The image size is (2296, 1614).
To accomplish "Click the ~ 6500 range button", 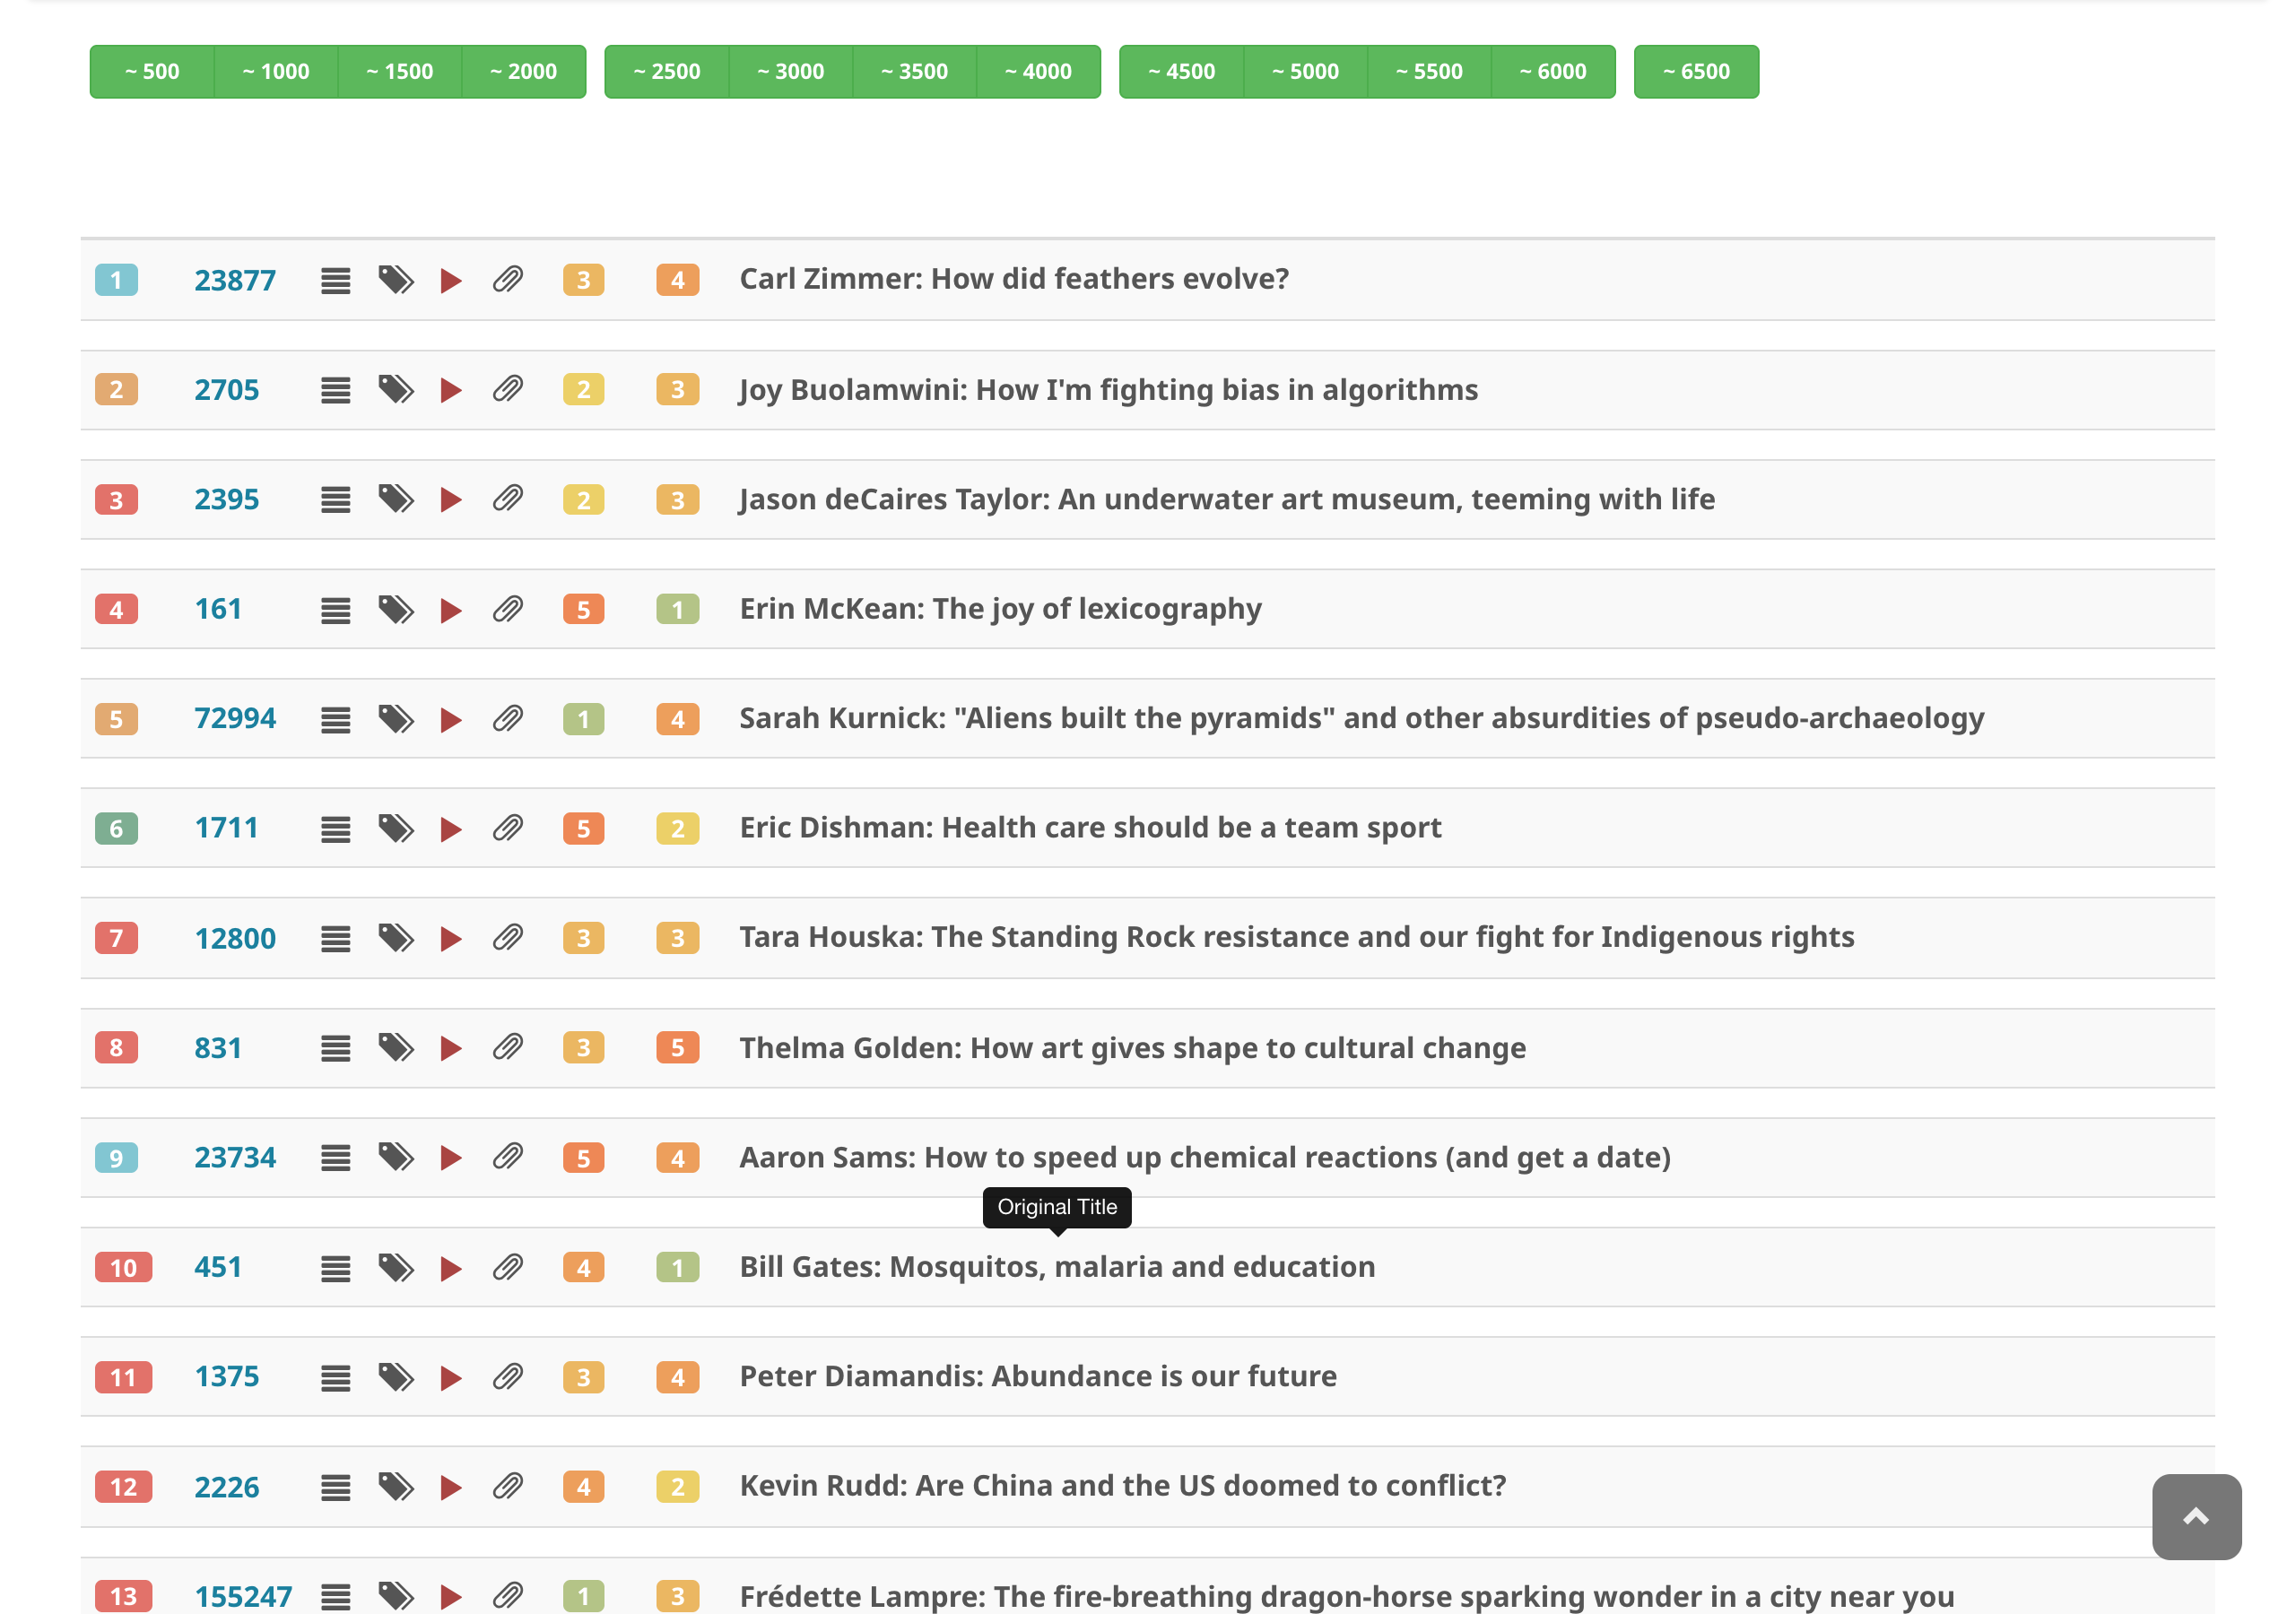I will (1696, 72).
